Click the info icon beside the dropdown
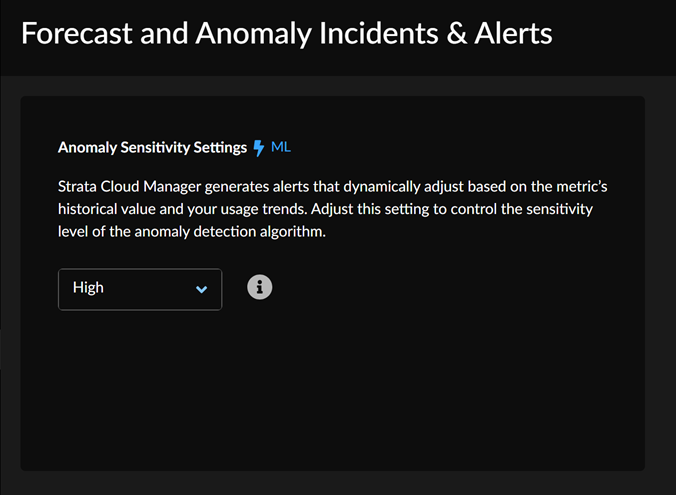 click(259, 287)
